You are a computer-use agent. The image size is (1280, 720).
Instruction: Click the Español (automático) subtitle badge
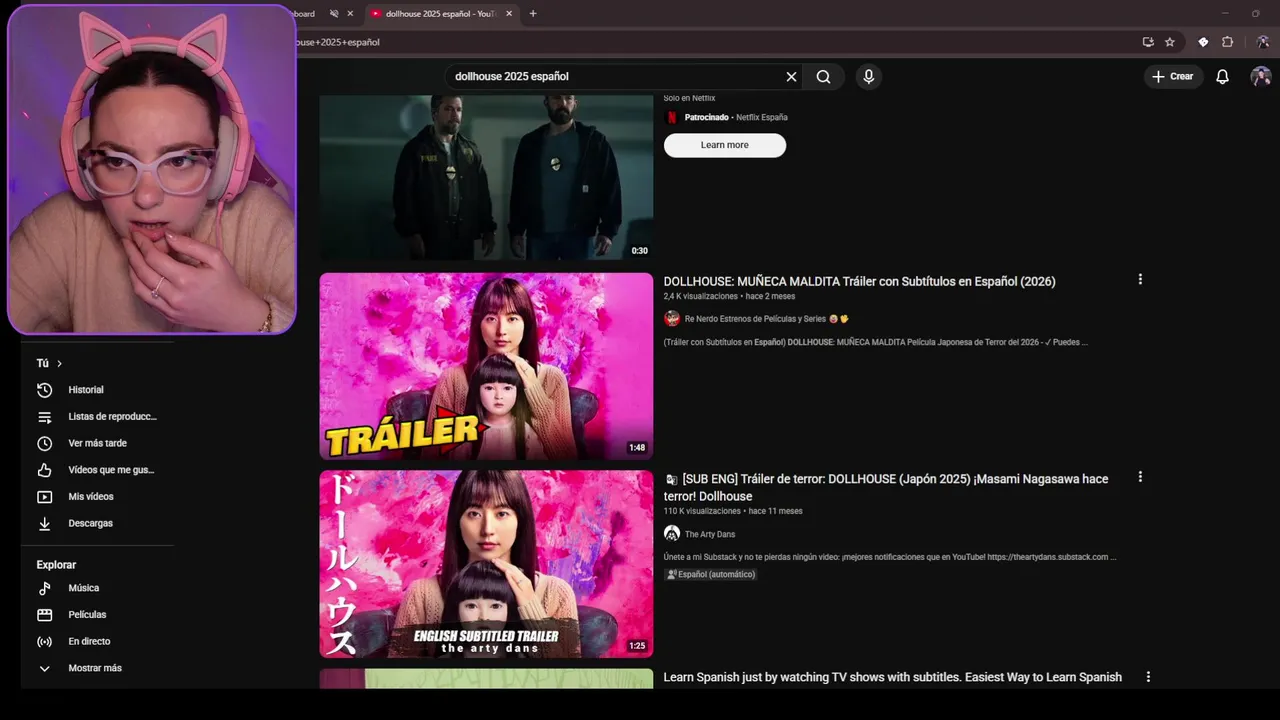pos(711,575)
